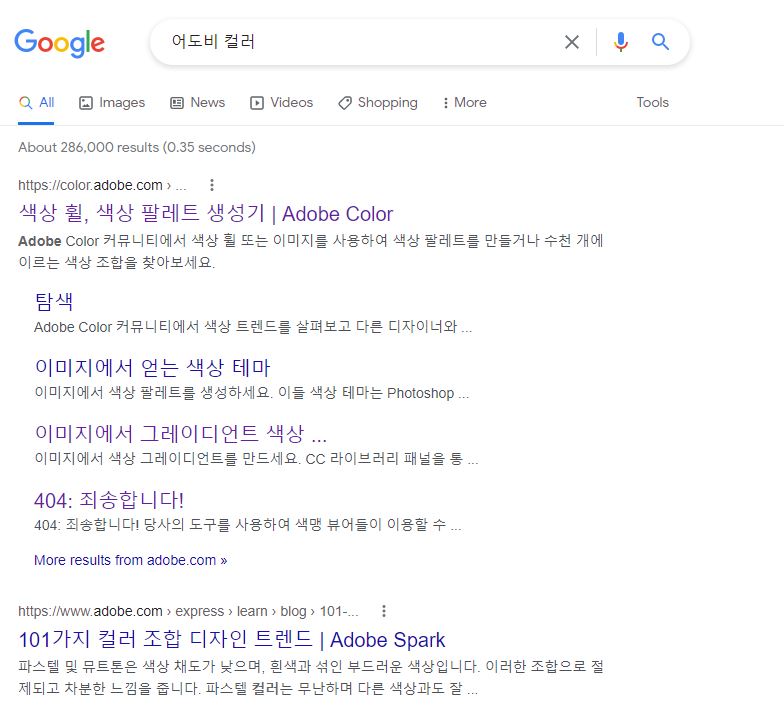Click the Videos tab play icon
The width and height of the screenshot is (784, 715).
[256, 103]
